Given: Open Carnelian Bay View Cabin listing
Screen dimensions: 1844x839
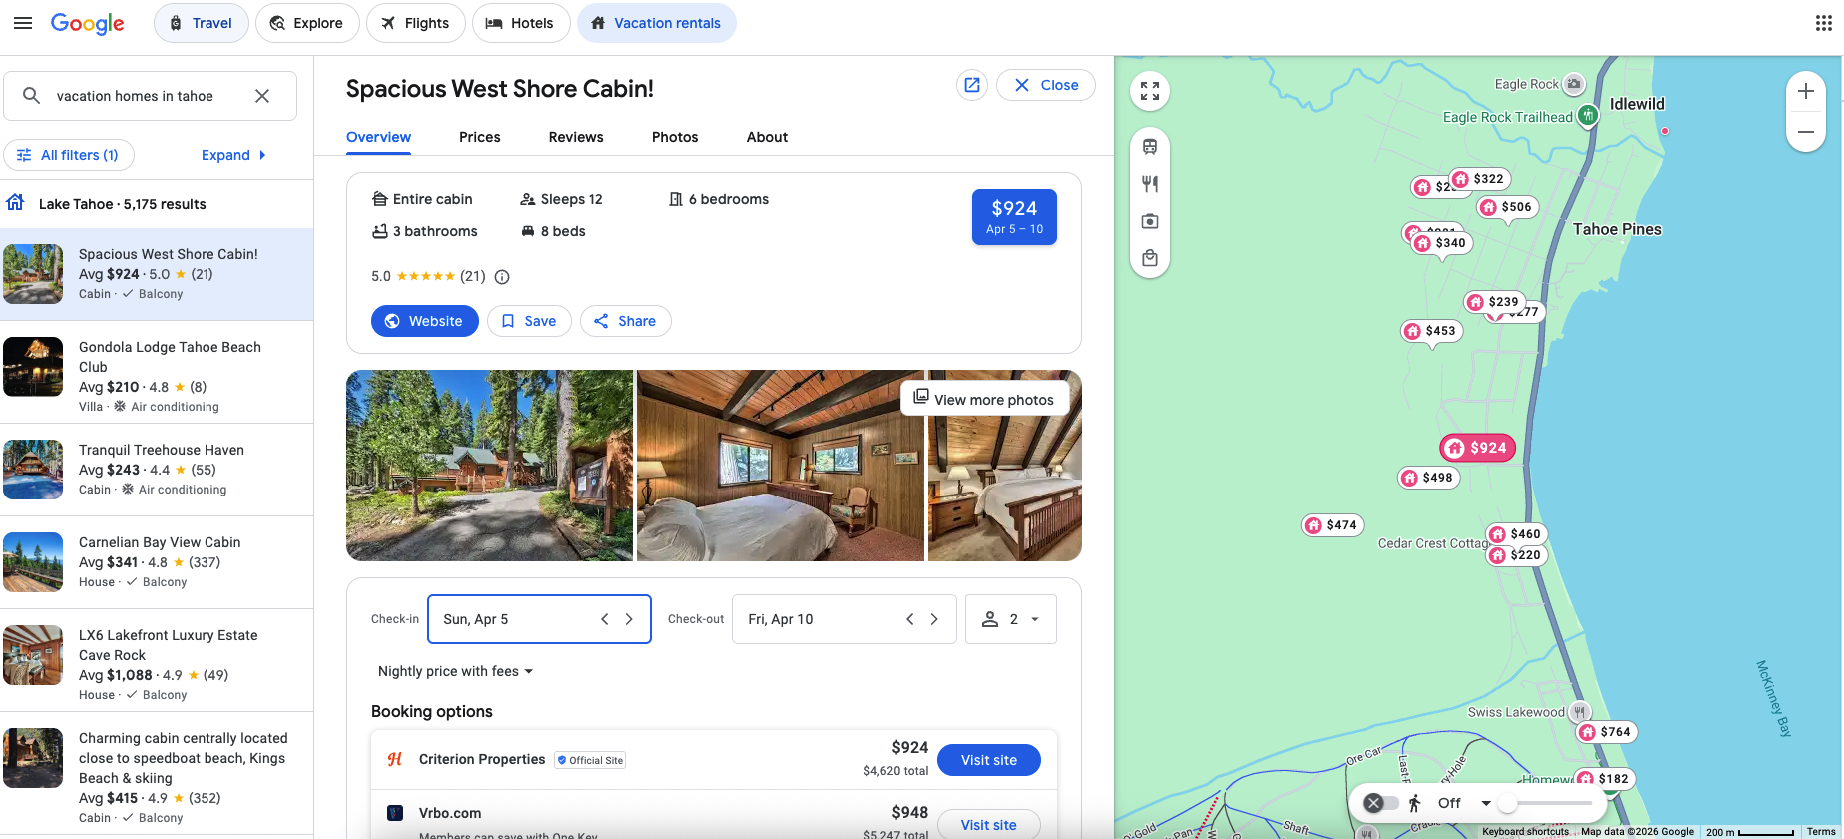Looking at the screenshot, I should [x=157, y=562].
